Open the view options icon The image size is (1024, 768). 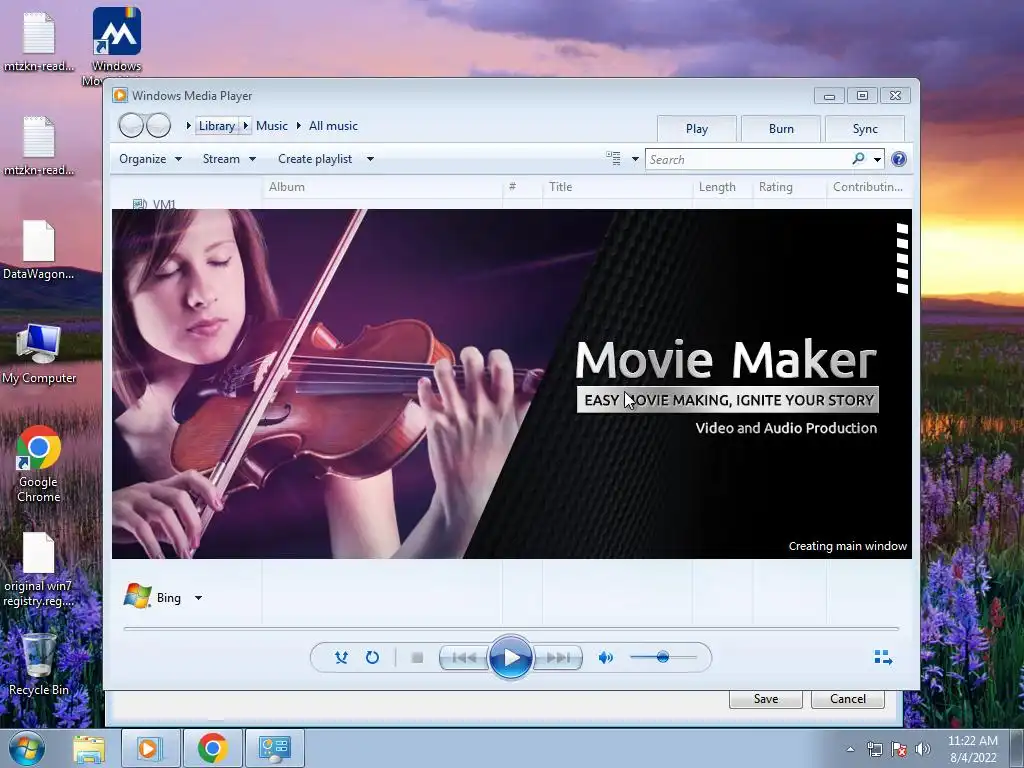613,158
